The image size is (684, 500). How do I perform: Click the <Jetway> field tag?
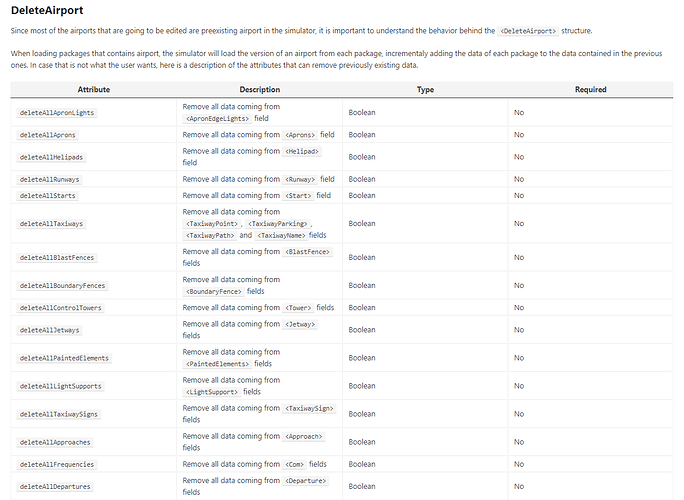tap(300, 324)
